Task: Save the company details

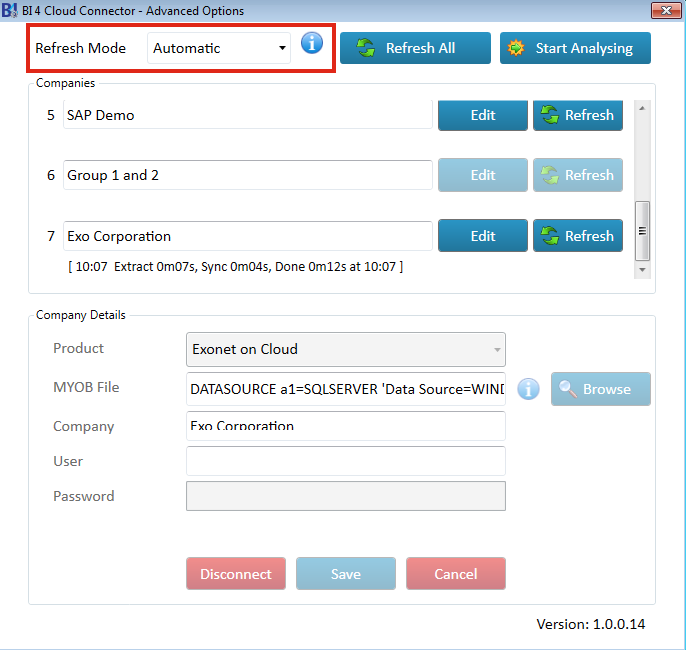Action: 346,573
